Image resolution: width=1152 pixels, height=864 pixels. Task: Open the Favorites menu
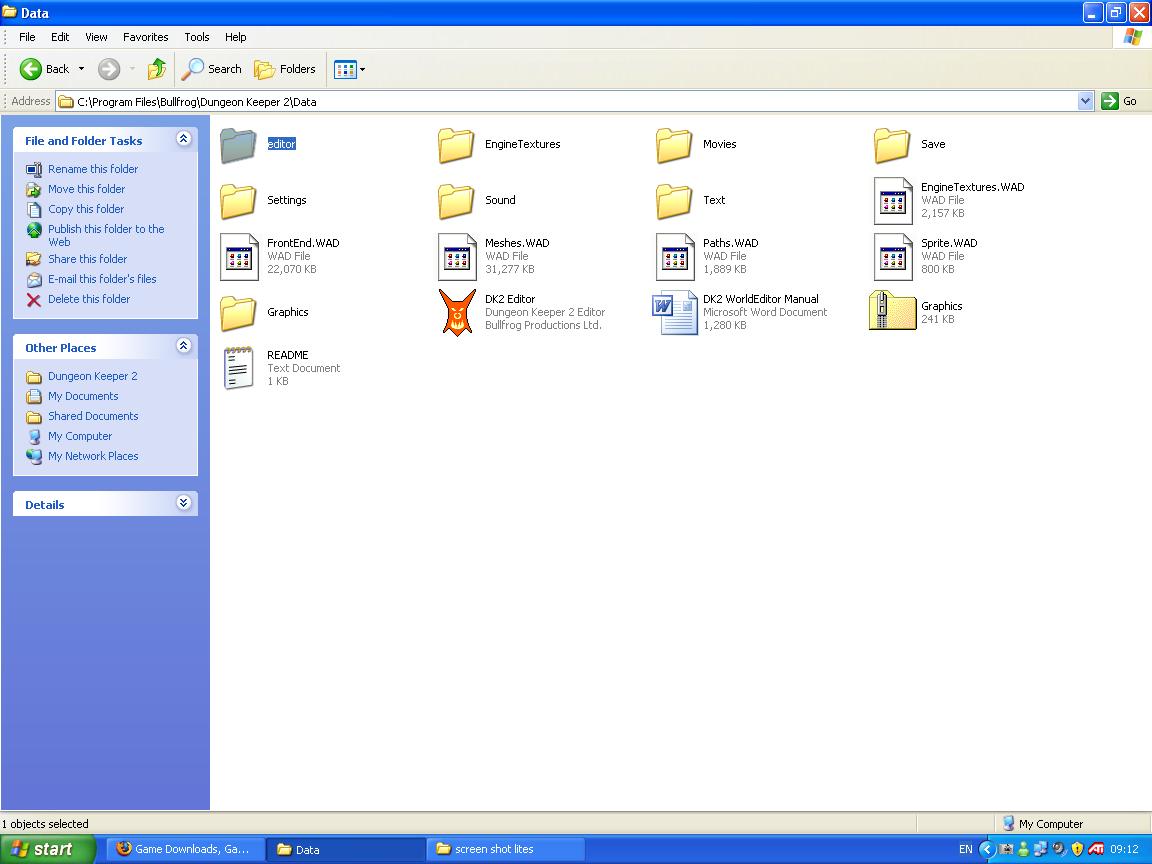pyautogui.click(x=145, y=37)
